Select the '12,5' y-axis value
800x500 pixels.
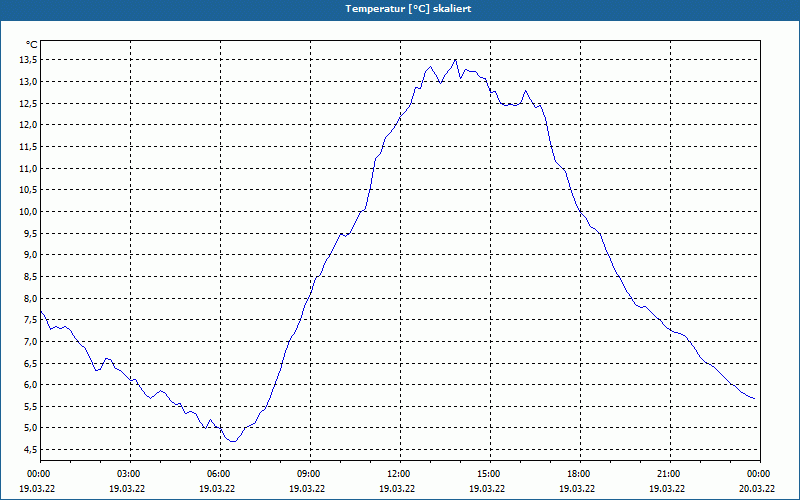[29, 104]
